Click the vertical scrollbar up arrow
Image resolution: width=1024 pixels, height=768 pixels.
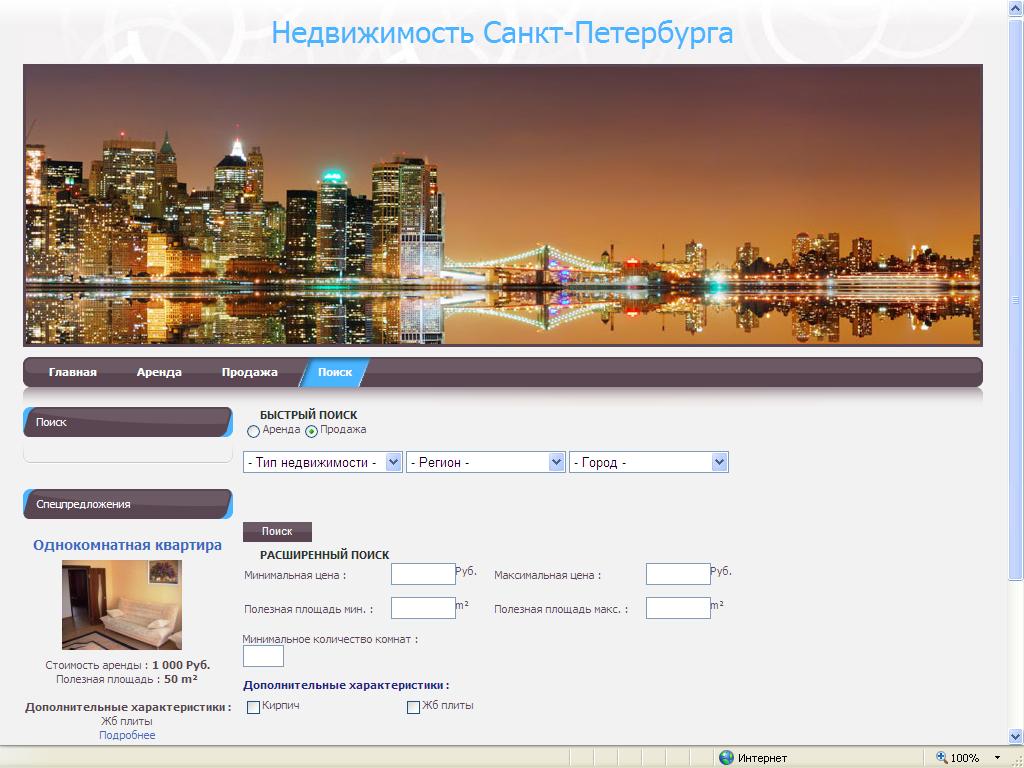(x=1016, y=7)
